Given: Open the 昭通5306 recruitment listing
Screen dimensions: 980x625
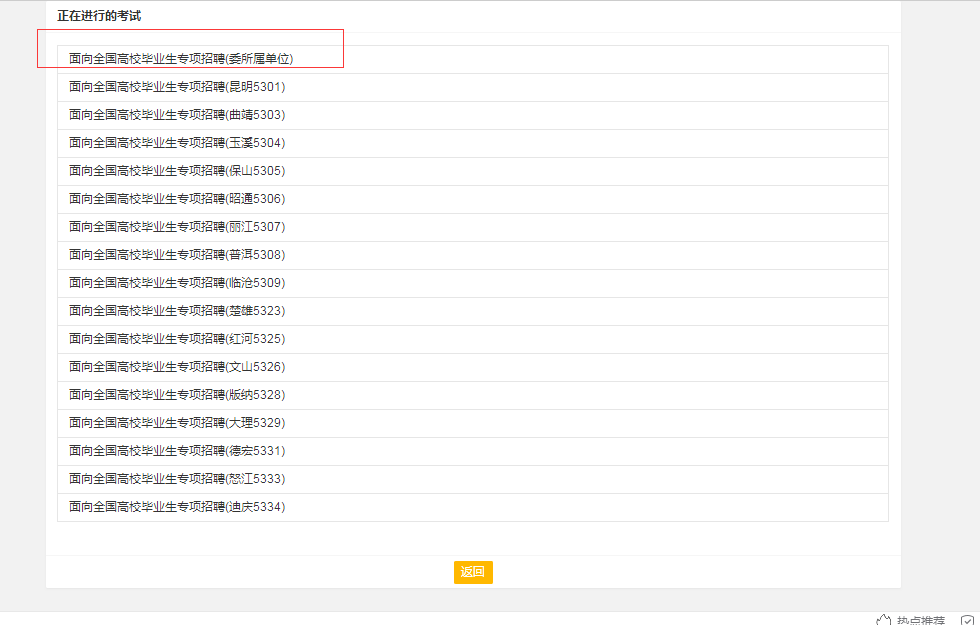Looking at the screenshot, I should tap(177, 199).
